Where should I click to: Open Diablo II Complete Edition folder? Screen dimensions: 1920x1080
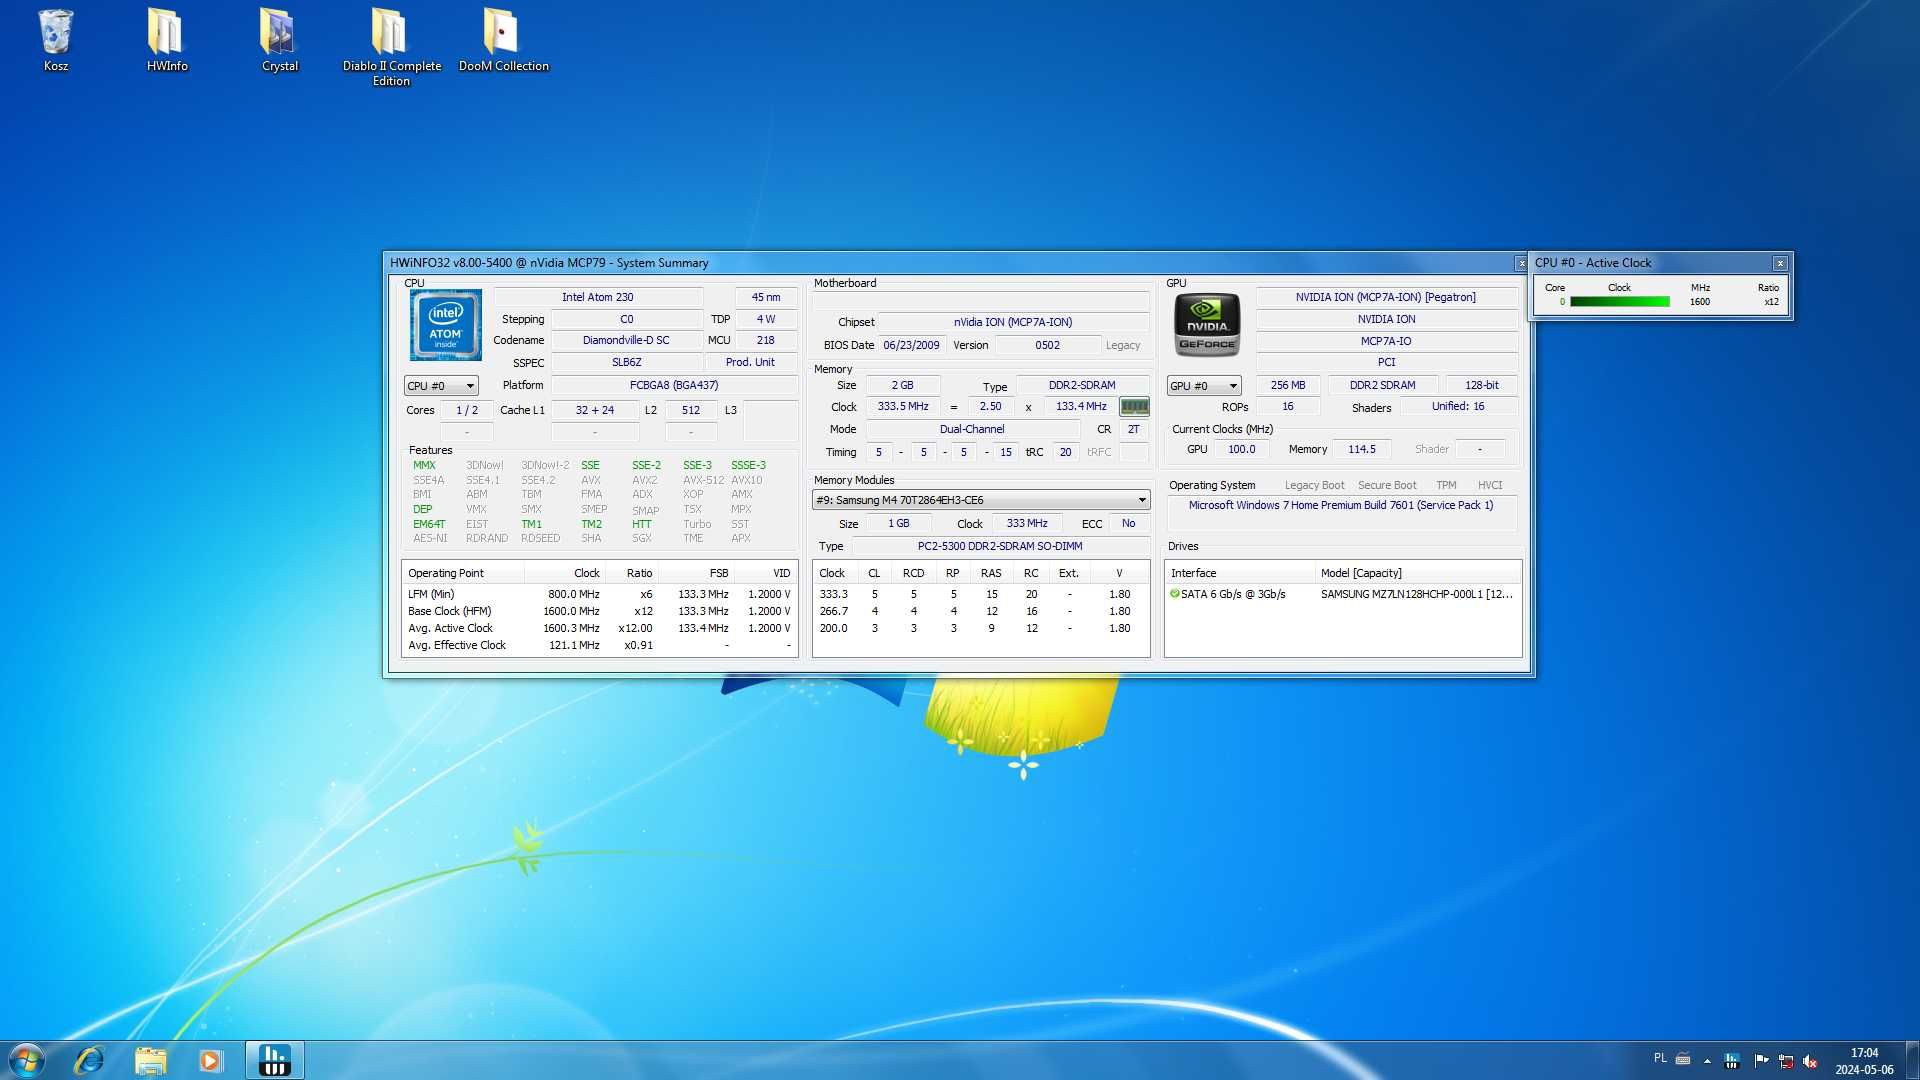[x=391, y=47]
